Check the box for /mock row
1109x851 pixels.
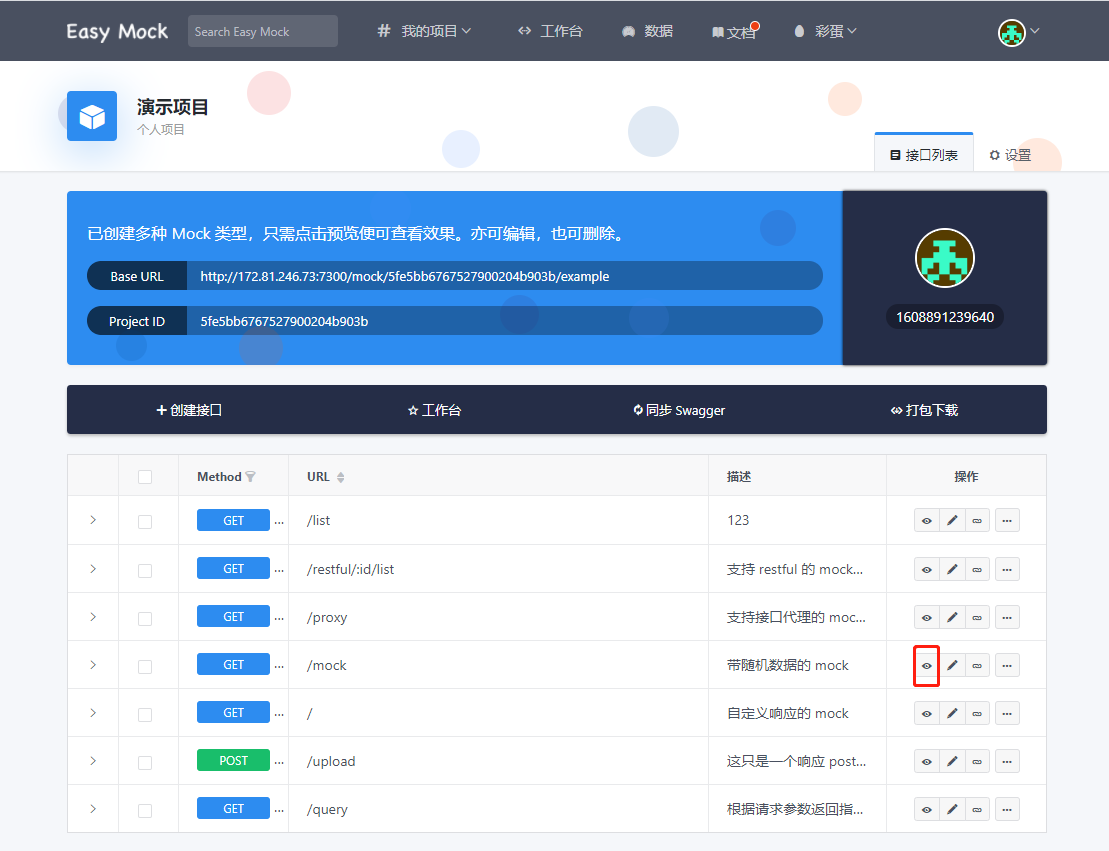pos(145,666)
